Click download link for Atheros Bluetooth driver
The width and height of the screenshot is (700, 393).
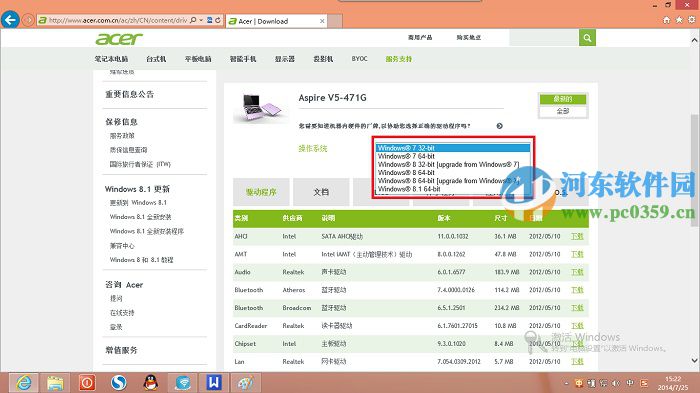577,290
